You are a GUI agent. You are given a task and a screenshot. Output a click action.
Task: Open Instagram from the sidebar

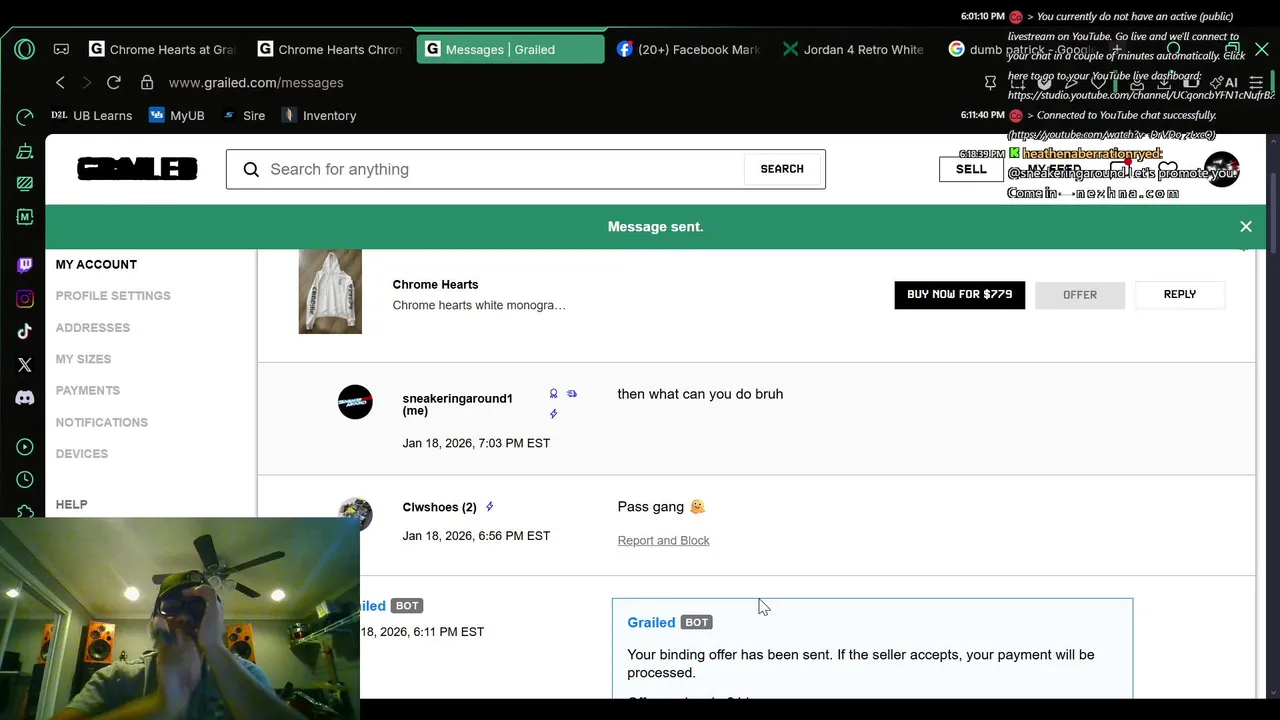[25, 298]
